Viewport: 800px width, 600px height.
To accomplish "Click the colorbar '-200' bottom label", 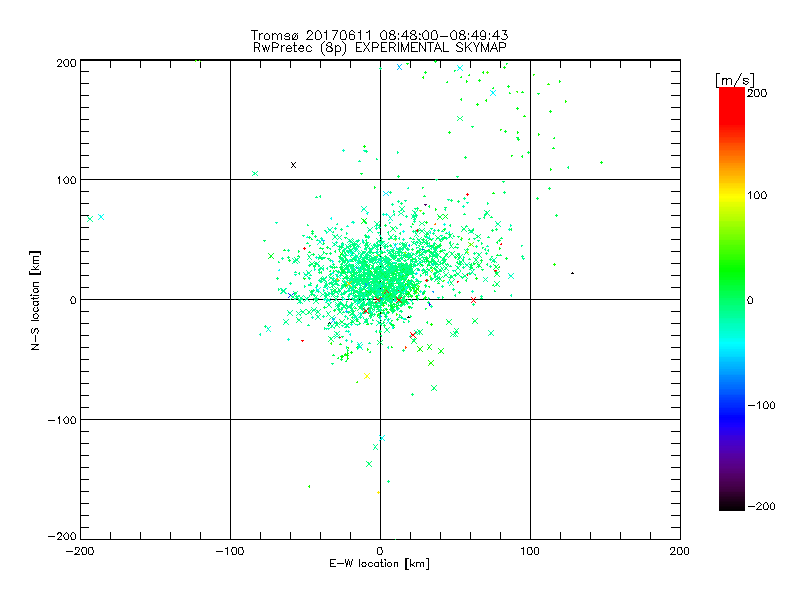I will [x=761, y=506].
